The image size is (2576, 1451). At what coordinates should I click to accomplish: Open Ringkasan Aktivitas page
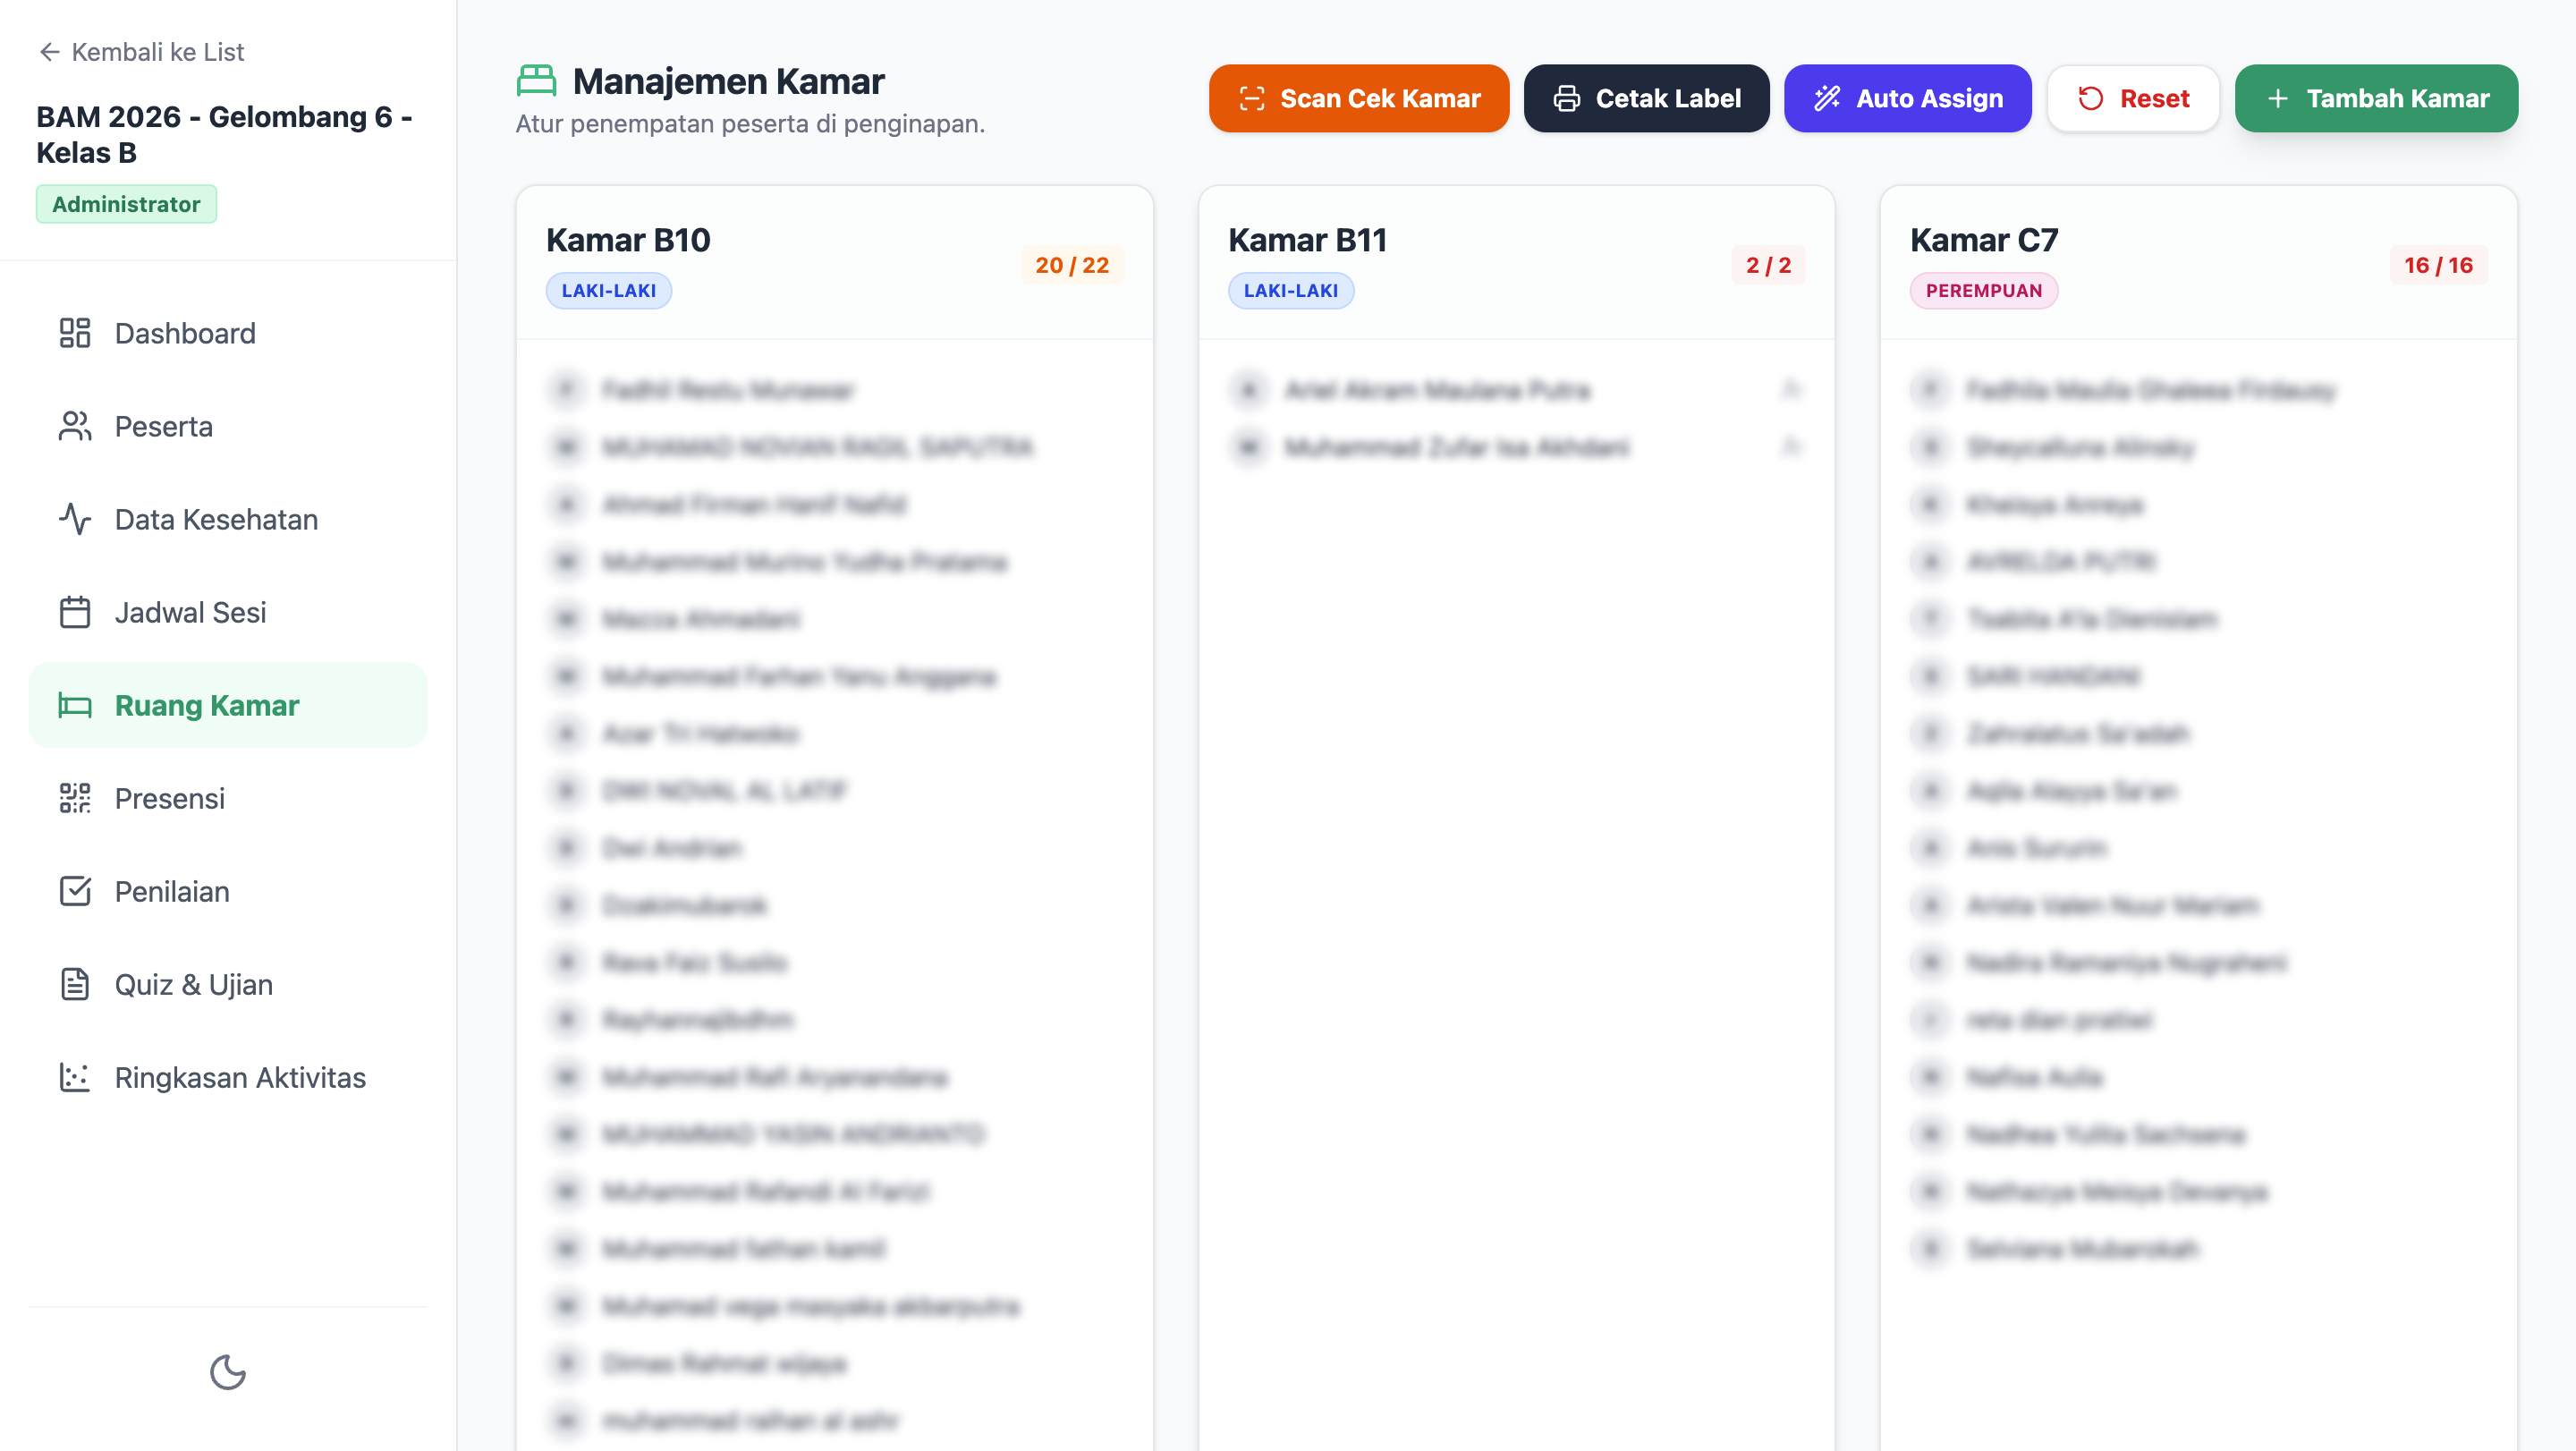click(228, 1077)
